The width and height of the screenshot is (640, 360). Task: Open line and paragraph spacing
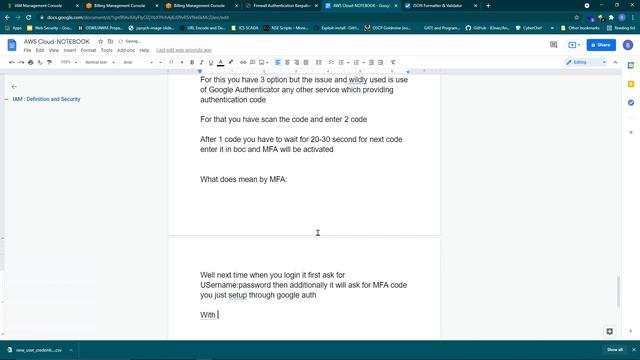click(x=319, y=62)
